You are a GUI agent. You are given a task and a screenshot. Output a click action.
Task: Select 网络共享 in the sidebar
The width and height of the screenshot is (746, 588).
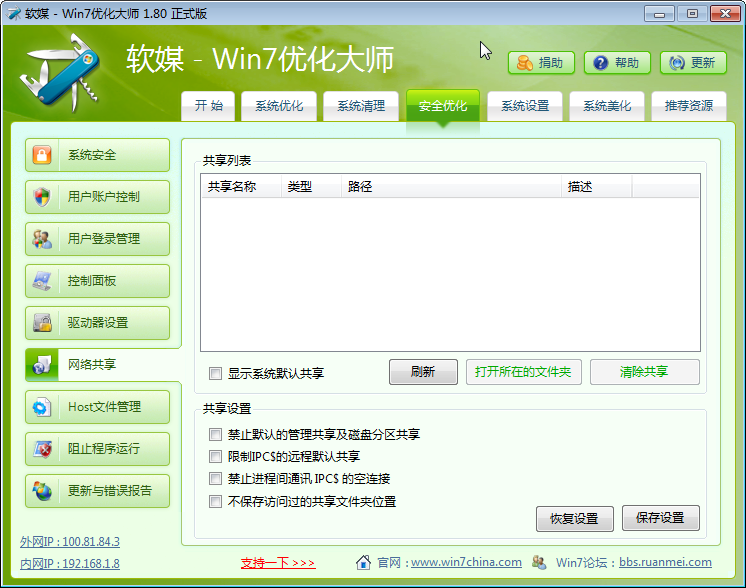point(102,365)
